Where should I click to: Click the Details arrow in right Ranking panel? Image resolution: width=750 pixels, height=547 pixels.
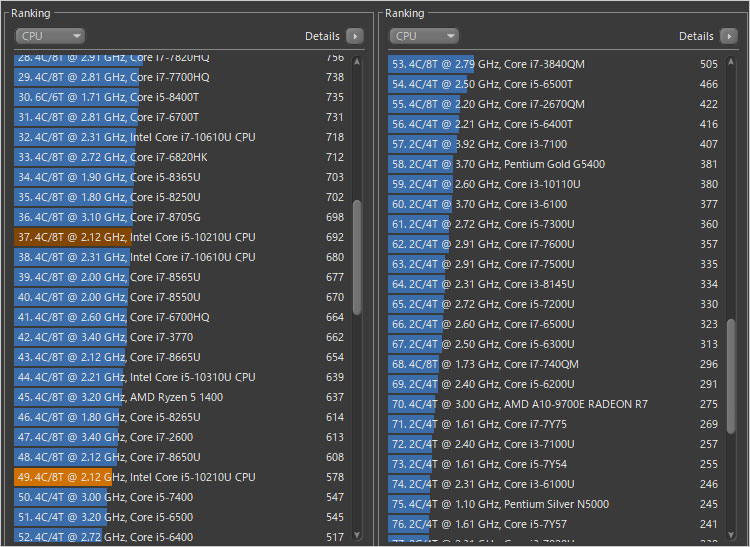click(729, 36)
